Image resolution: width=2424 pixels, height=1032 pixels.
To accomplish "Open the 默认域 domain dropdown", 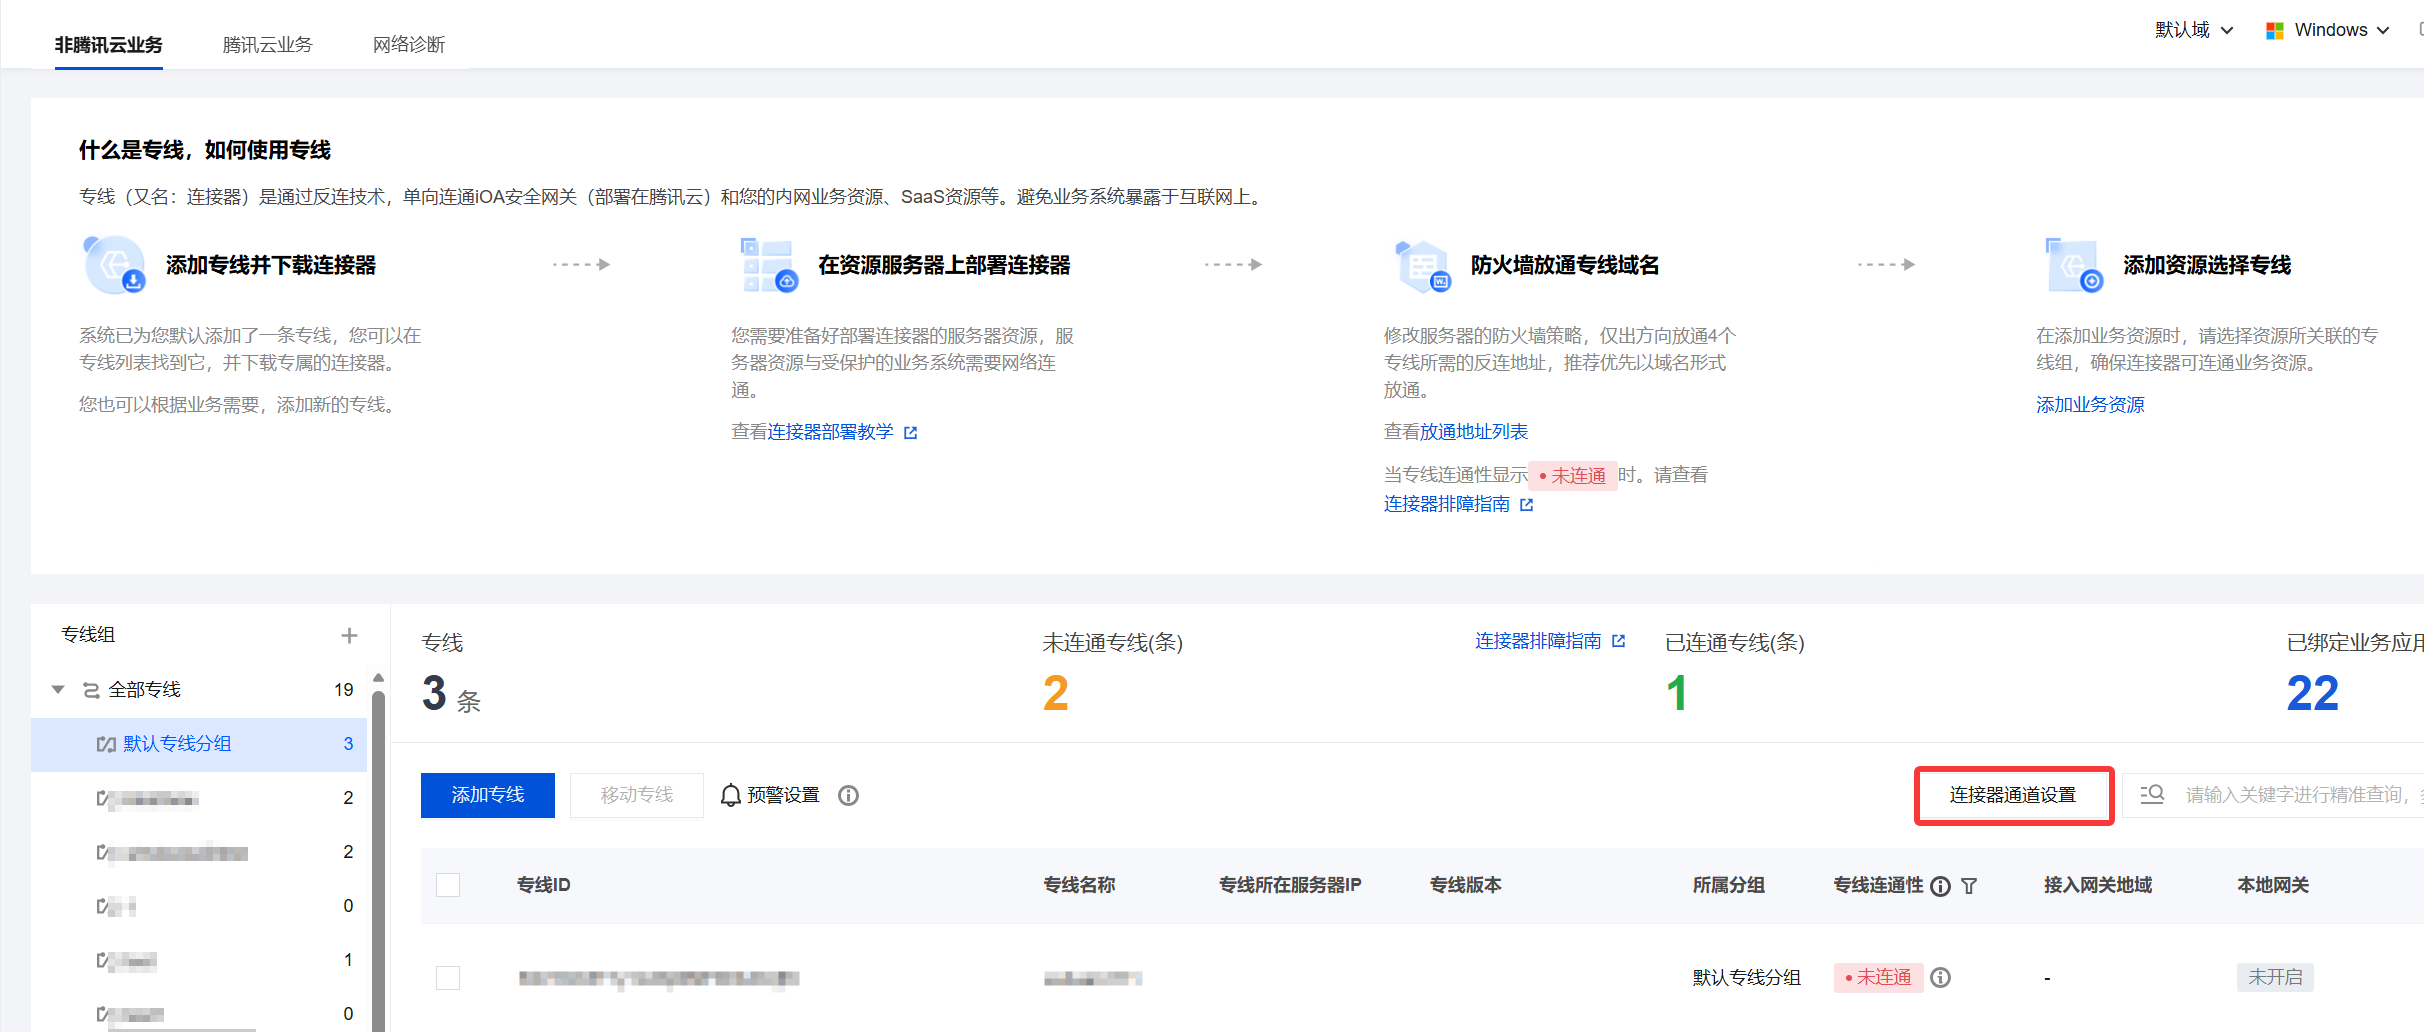I will 2194,30.
